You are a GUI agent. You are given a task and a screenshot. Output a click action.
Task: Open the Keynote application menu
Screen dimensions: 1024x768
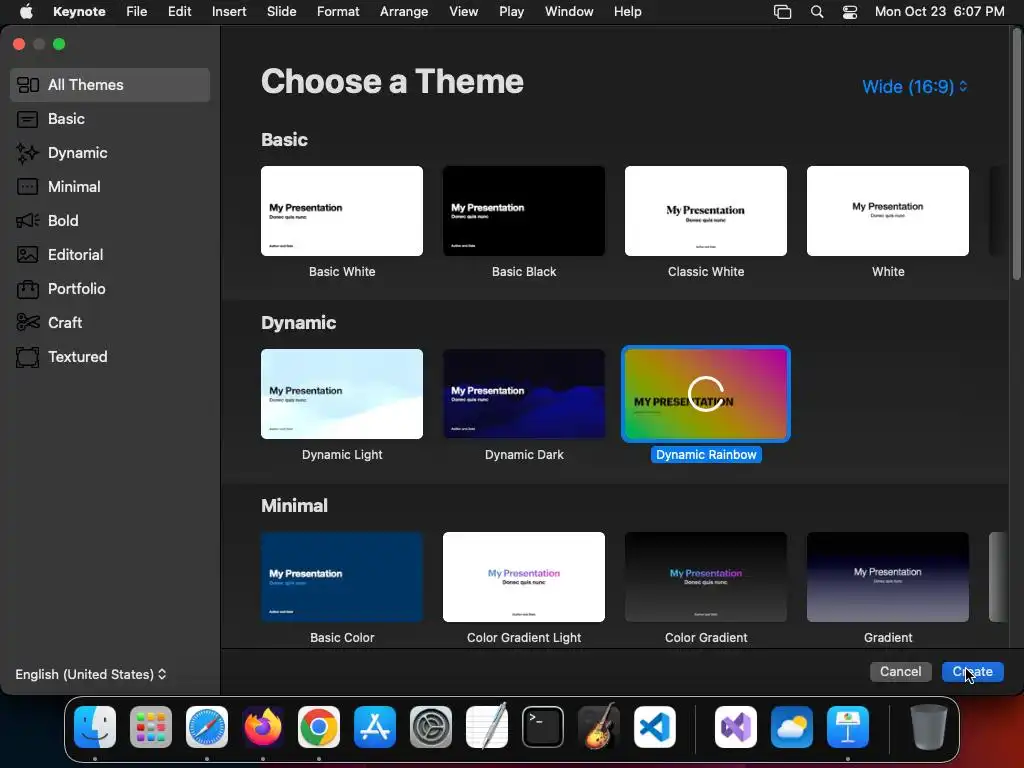tap(79, 12)
